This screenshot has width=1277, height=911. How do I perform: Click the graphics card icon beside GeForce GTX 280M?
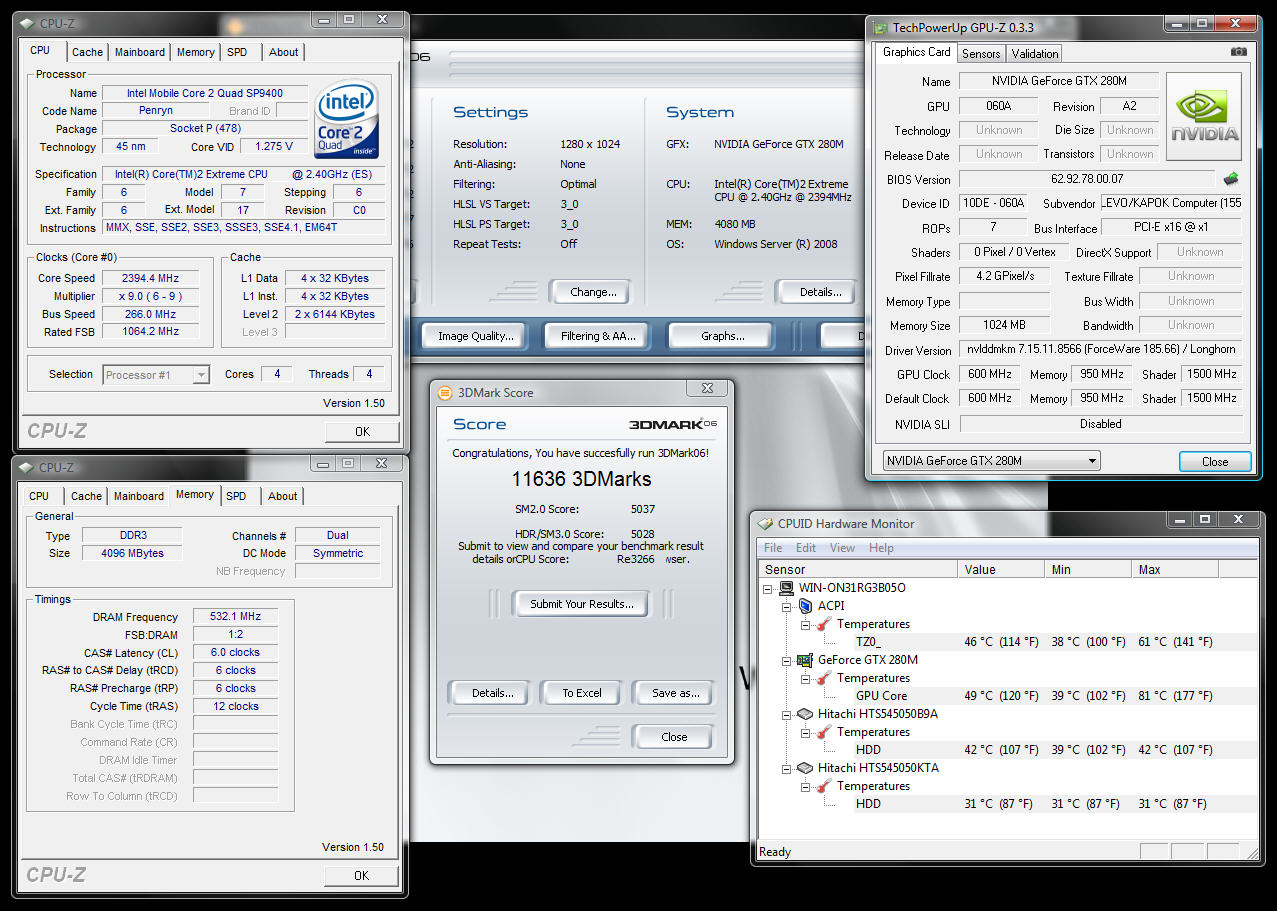point(805,660)
